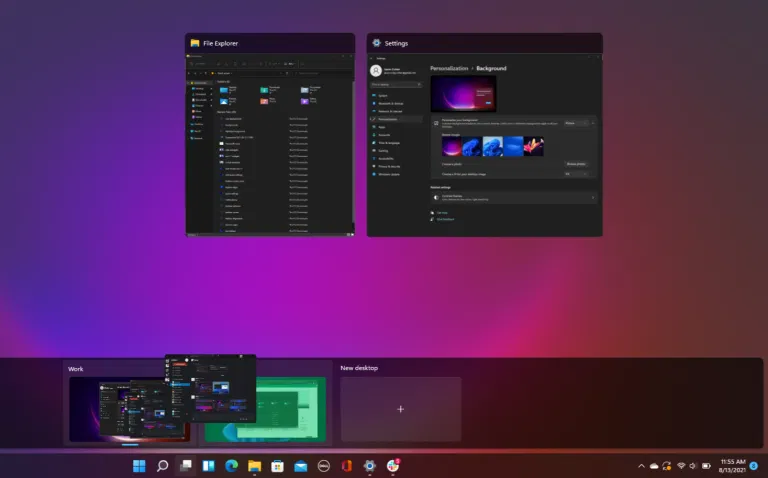This screenshot has height=478, width=768.
Task: Click the Work desktop name label
Action: click(75, 369)
